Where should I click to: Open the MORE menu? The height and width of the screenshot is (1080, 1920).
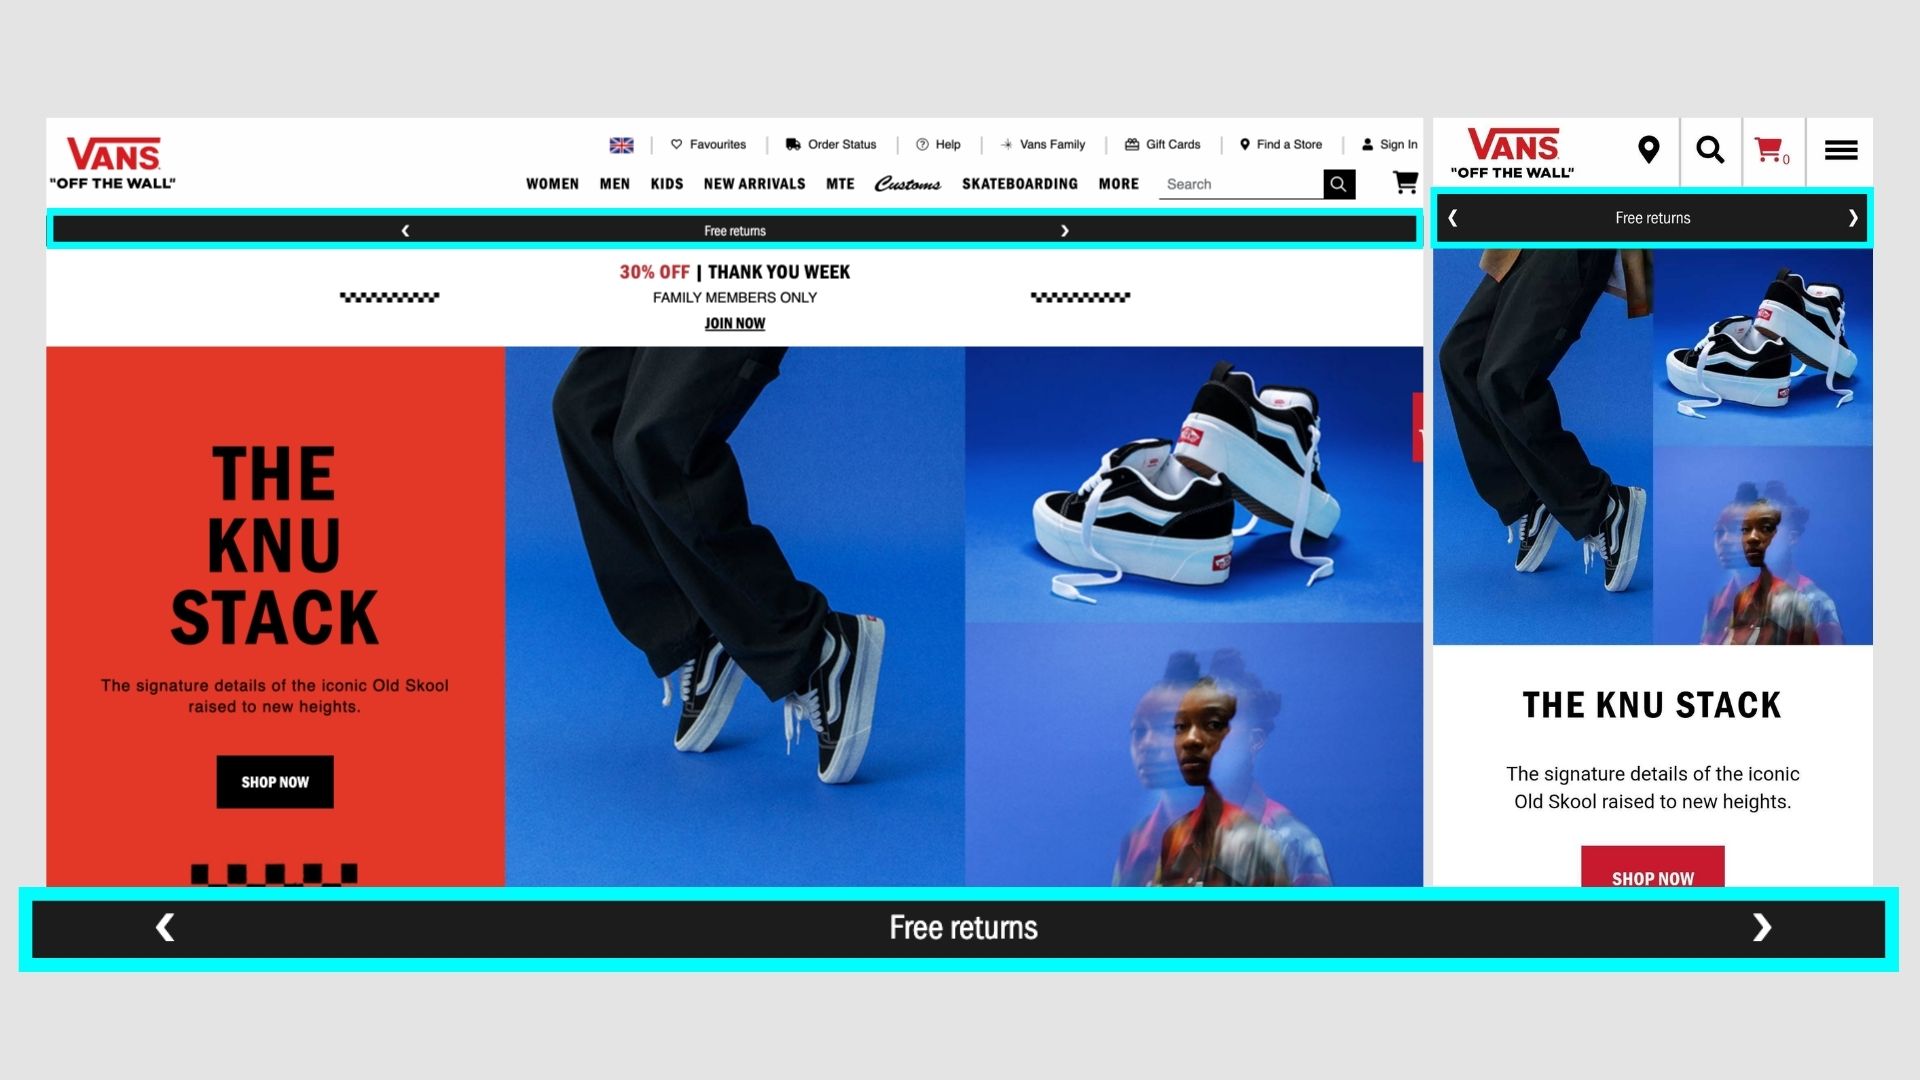1118,184
